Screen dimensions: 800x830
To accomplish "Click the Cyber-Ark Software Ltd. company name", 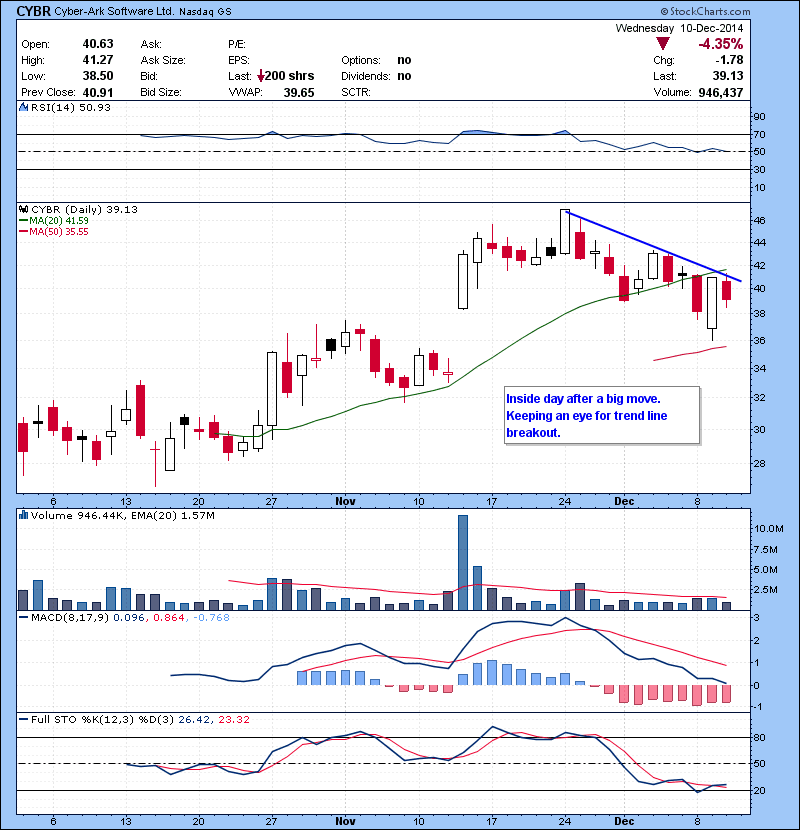I will coord(114,11).
